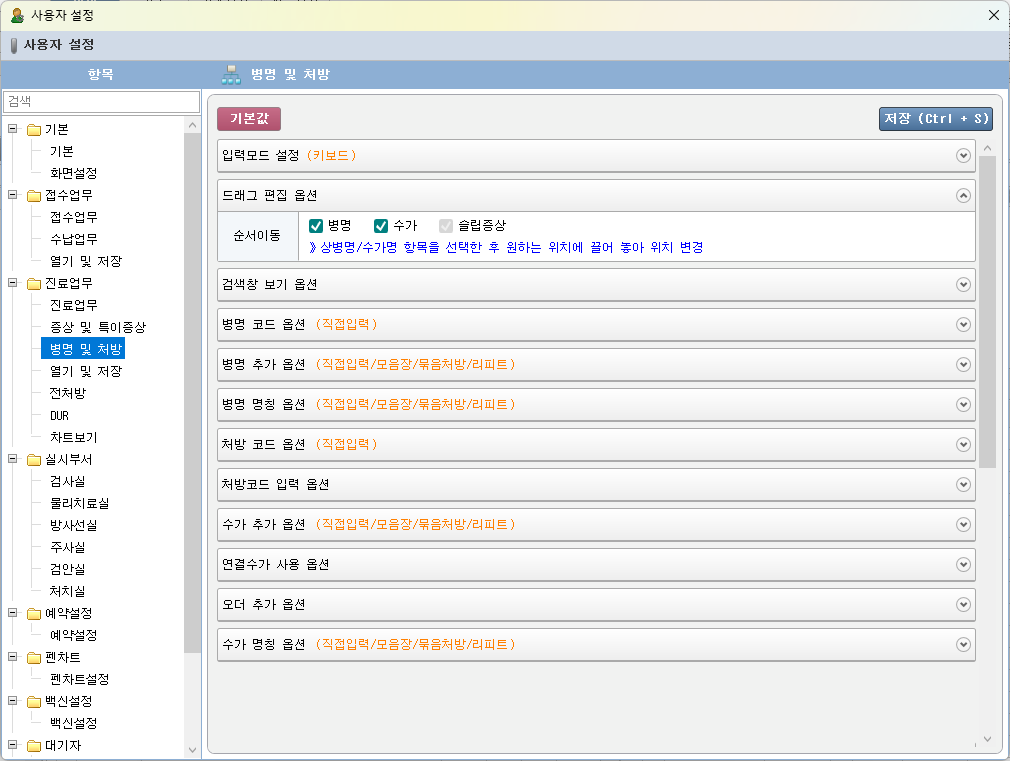The width and height of the screenshot is (1010, 761).
Task: Click the 기본 folder icon in tree
Action: coord(34,129)
